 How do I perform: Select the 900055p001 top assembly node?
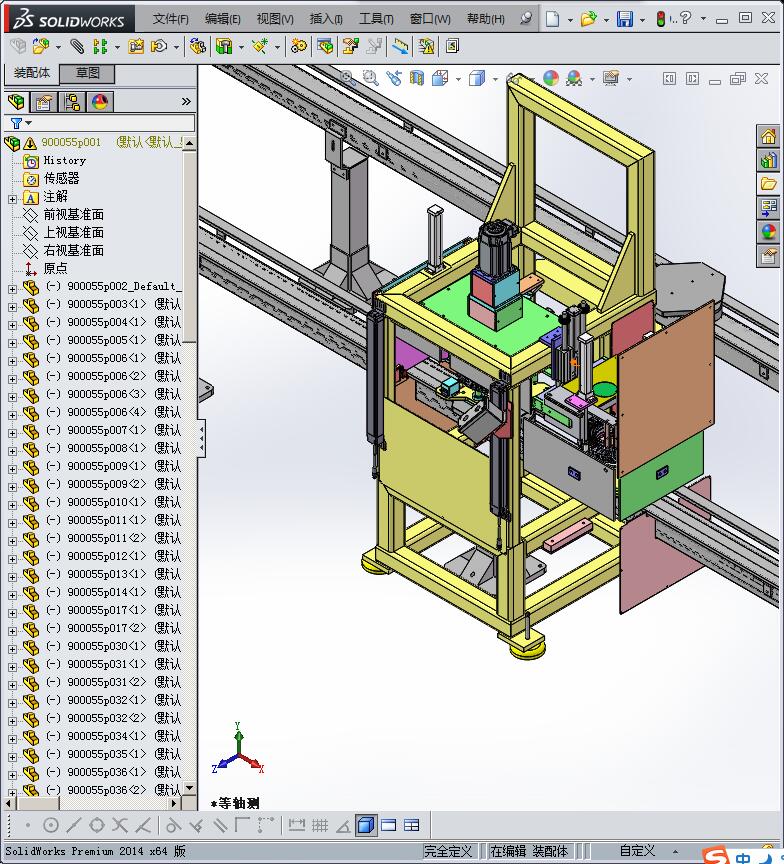tap(71, 142)
